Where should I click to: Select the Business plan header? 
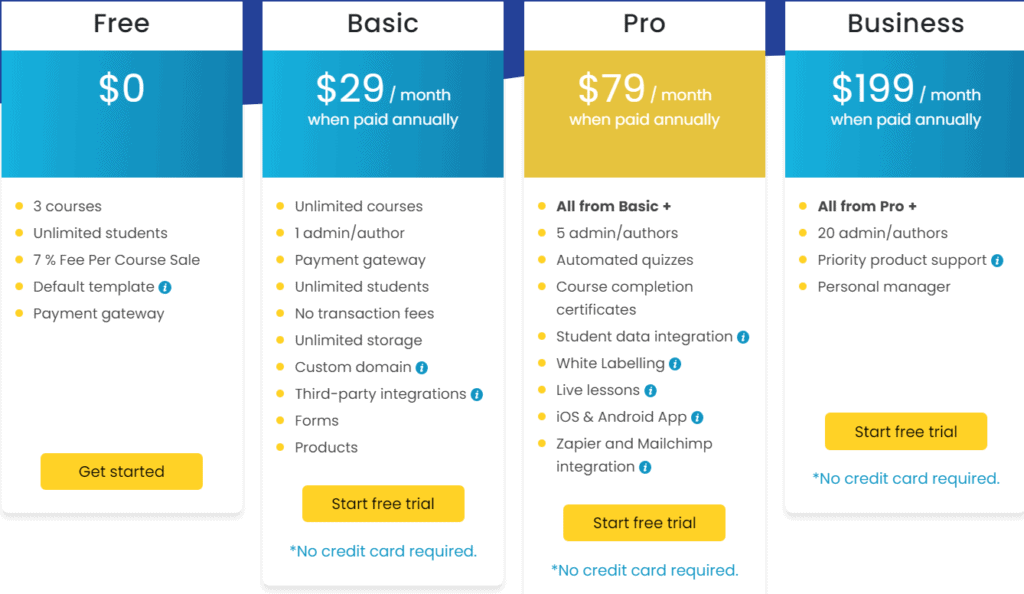pyautogui.click(x=905, y=23)
